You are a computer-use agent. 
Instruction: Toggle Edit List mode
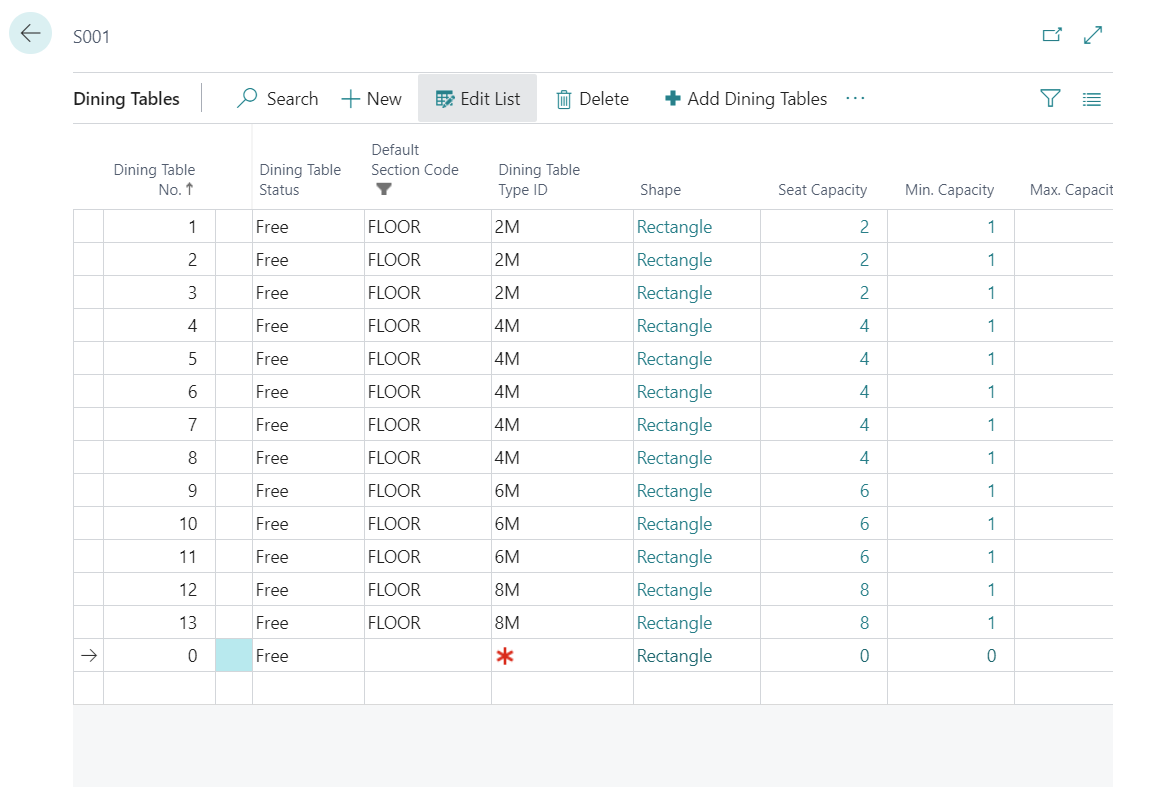477,99
